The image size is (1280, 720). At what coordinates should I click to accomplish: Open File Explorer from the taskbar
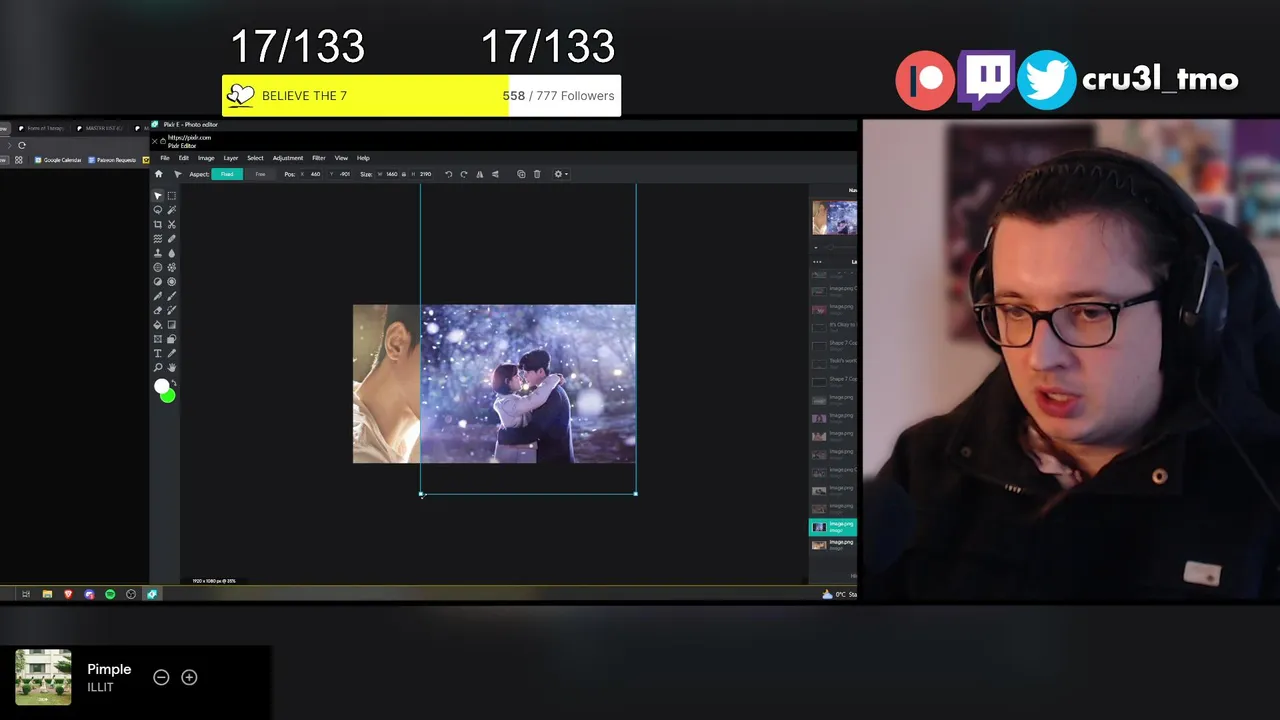[47, 594]
